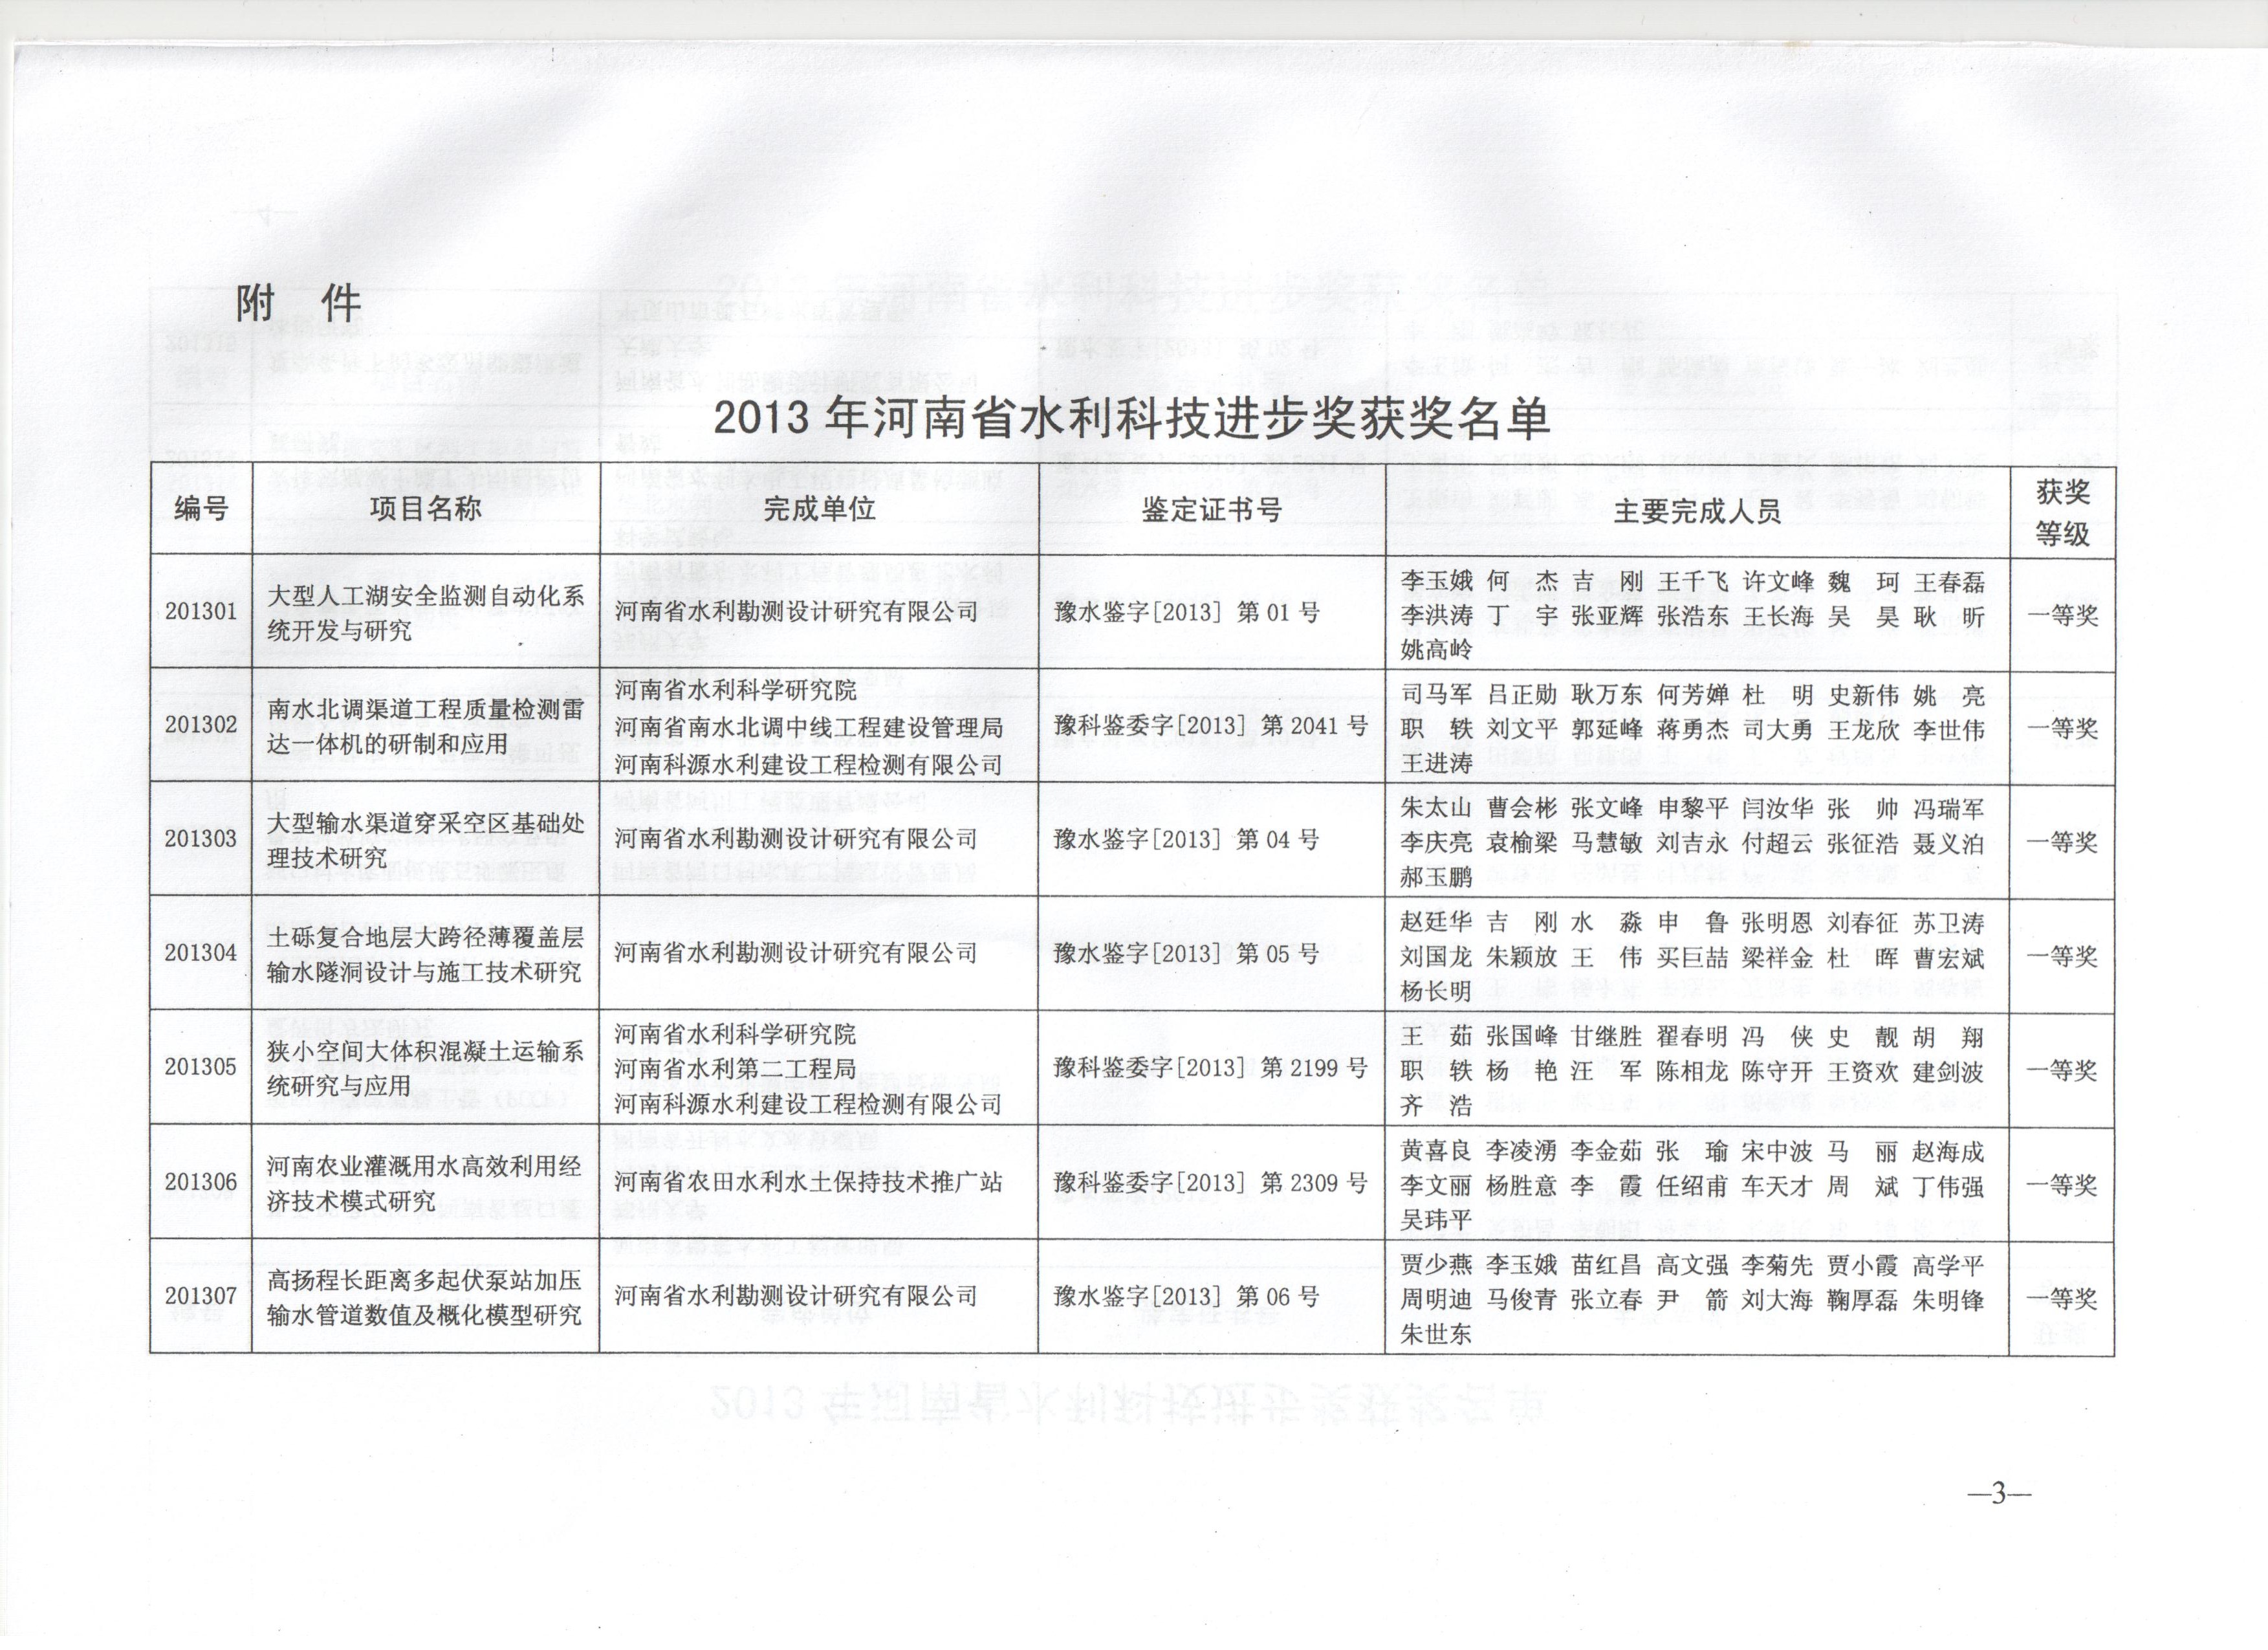Click project name '狭小空间大体积混凝土运输系统研究与应用'
The image size is (2268, 1650).
[426, 1068]
